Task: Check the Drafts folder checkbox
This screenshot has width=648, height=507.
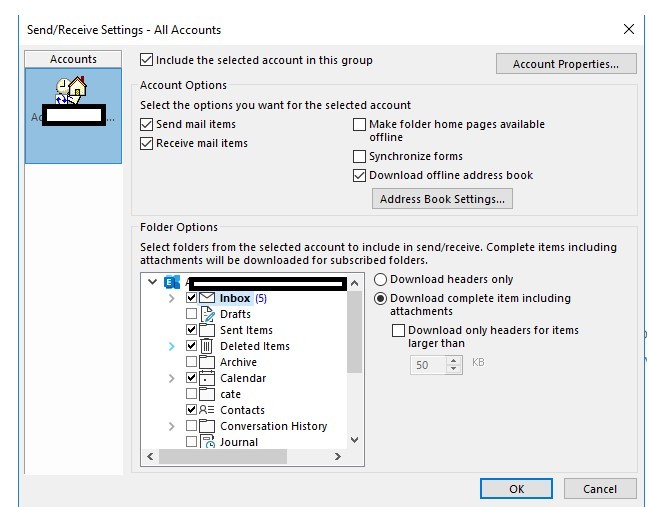Action: [x=191, y=314]
